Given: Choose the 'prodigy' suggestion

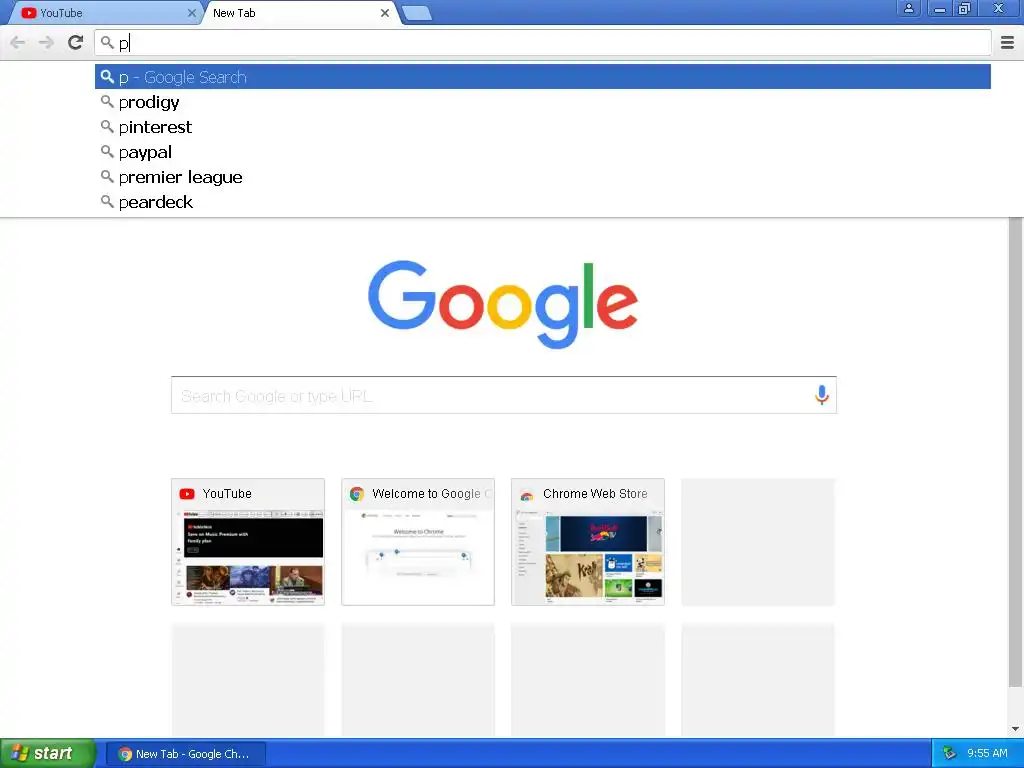Looking at the screenshot, I should pyautogui.click(x=543, y=102).
